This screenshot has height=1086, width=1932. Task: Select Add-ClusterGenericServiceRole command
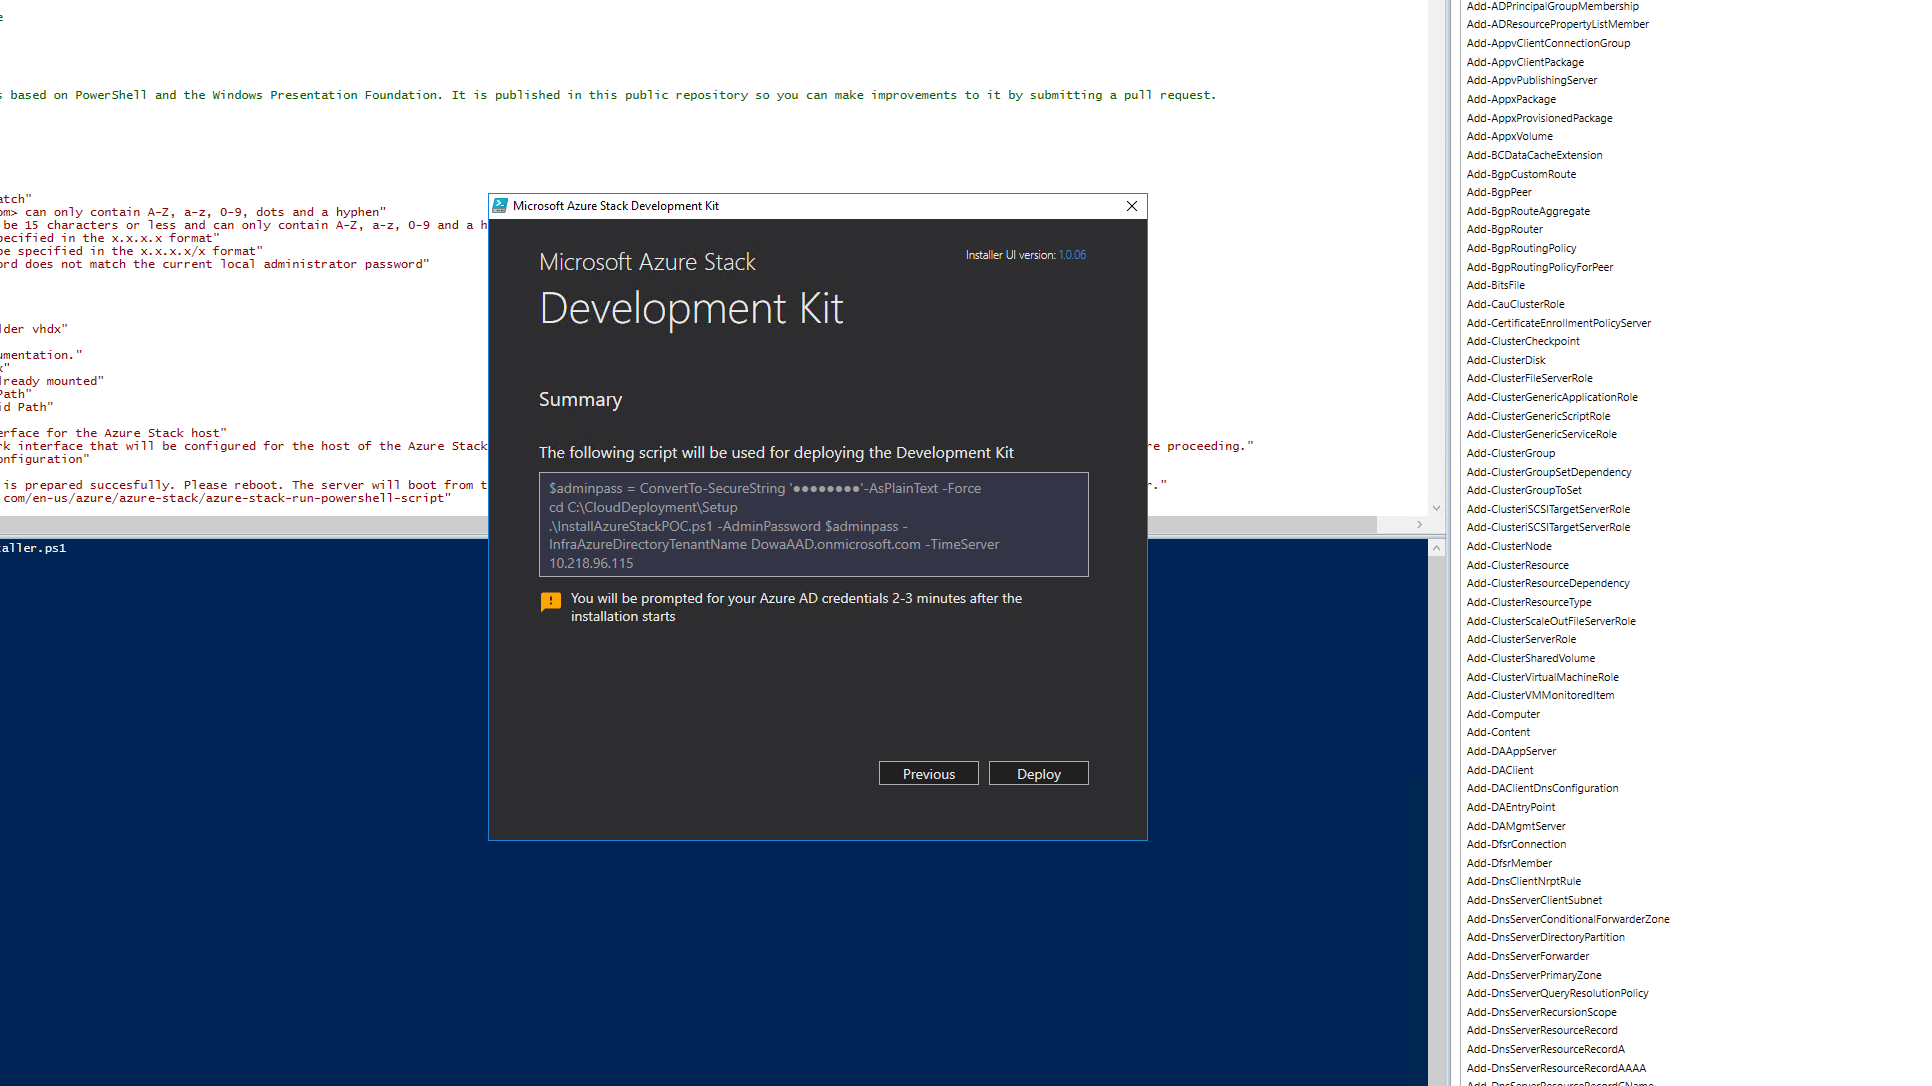pos(1541,434)
